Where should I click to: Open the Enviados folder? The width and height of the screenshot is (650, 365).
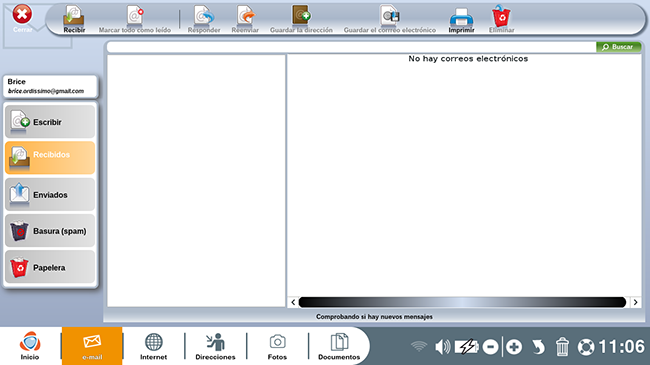[x=50, y=194]
